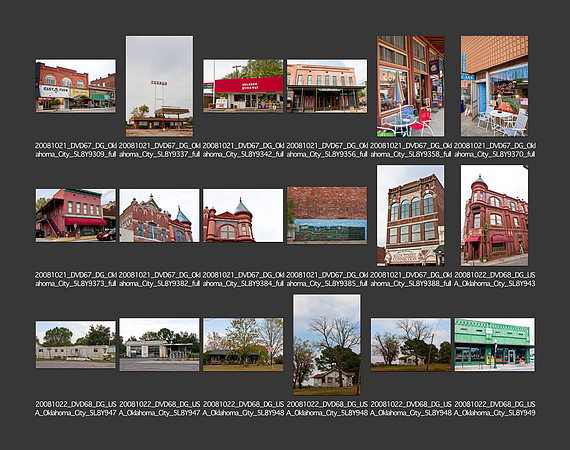This screenshot has width=570, height=450.
Task: Select the filename ending 5L8Y9384_full
Action: coord(243,279)
